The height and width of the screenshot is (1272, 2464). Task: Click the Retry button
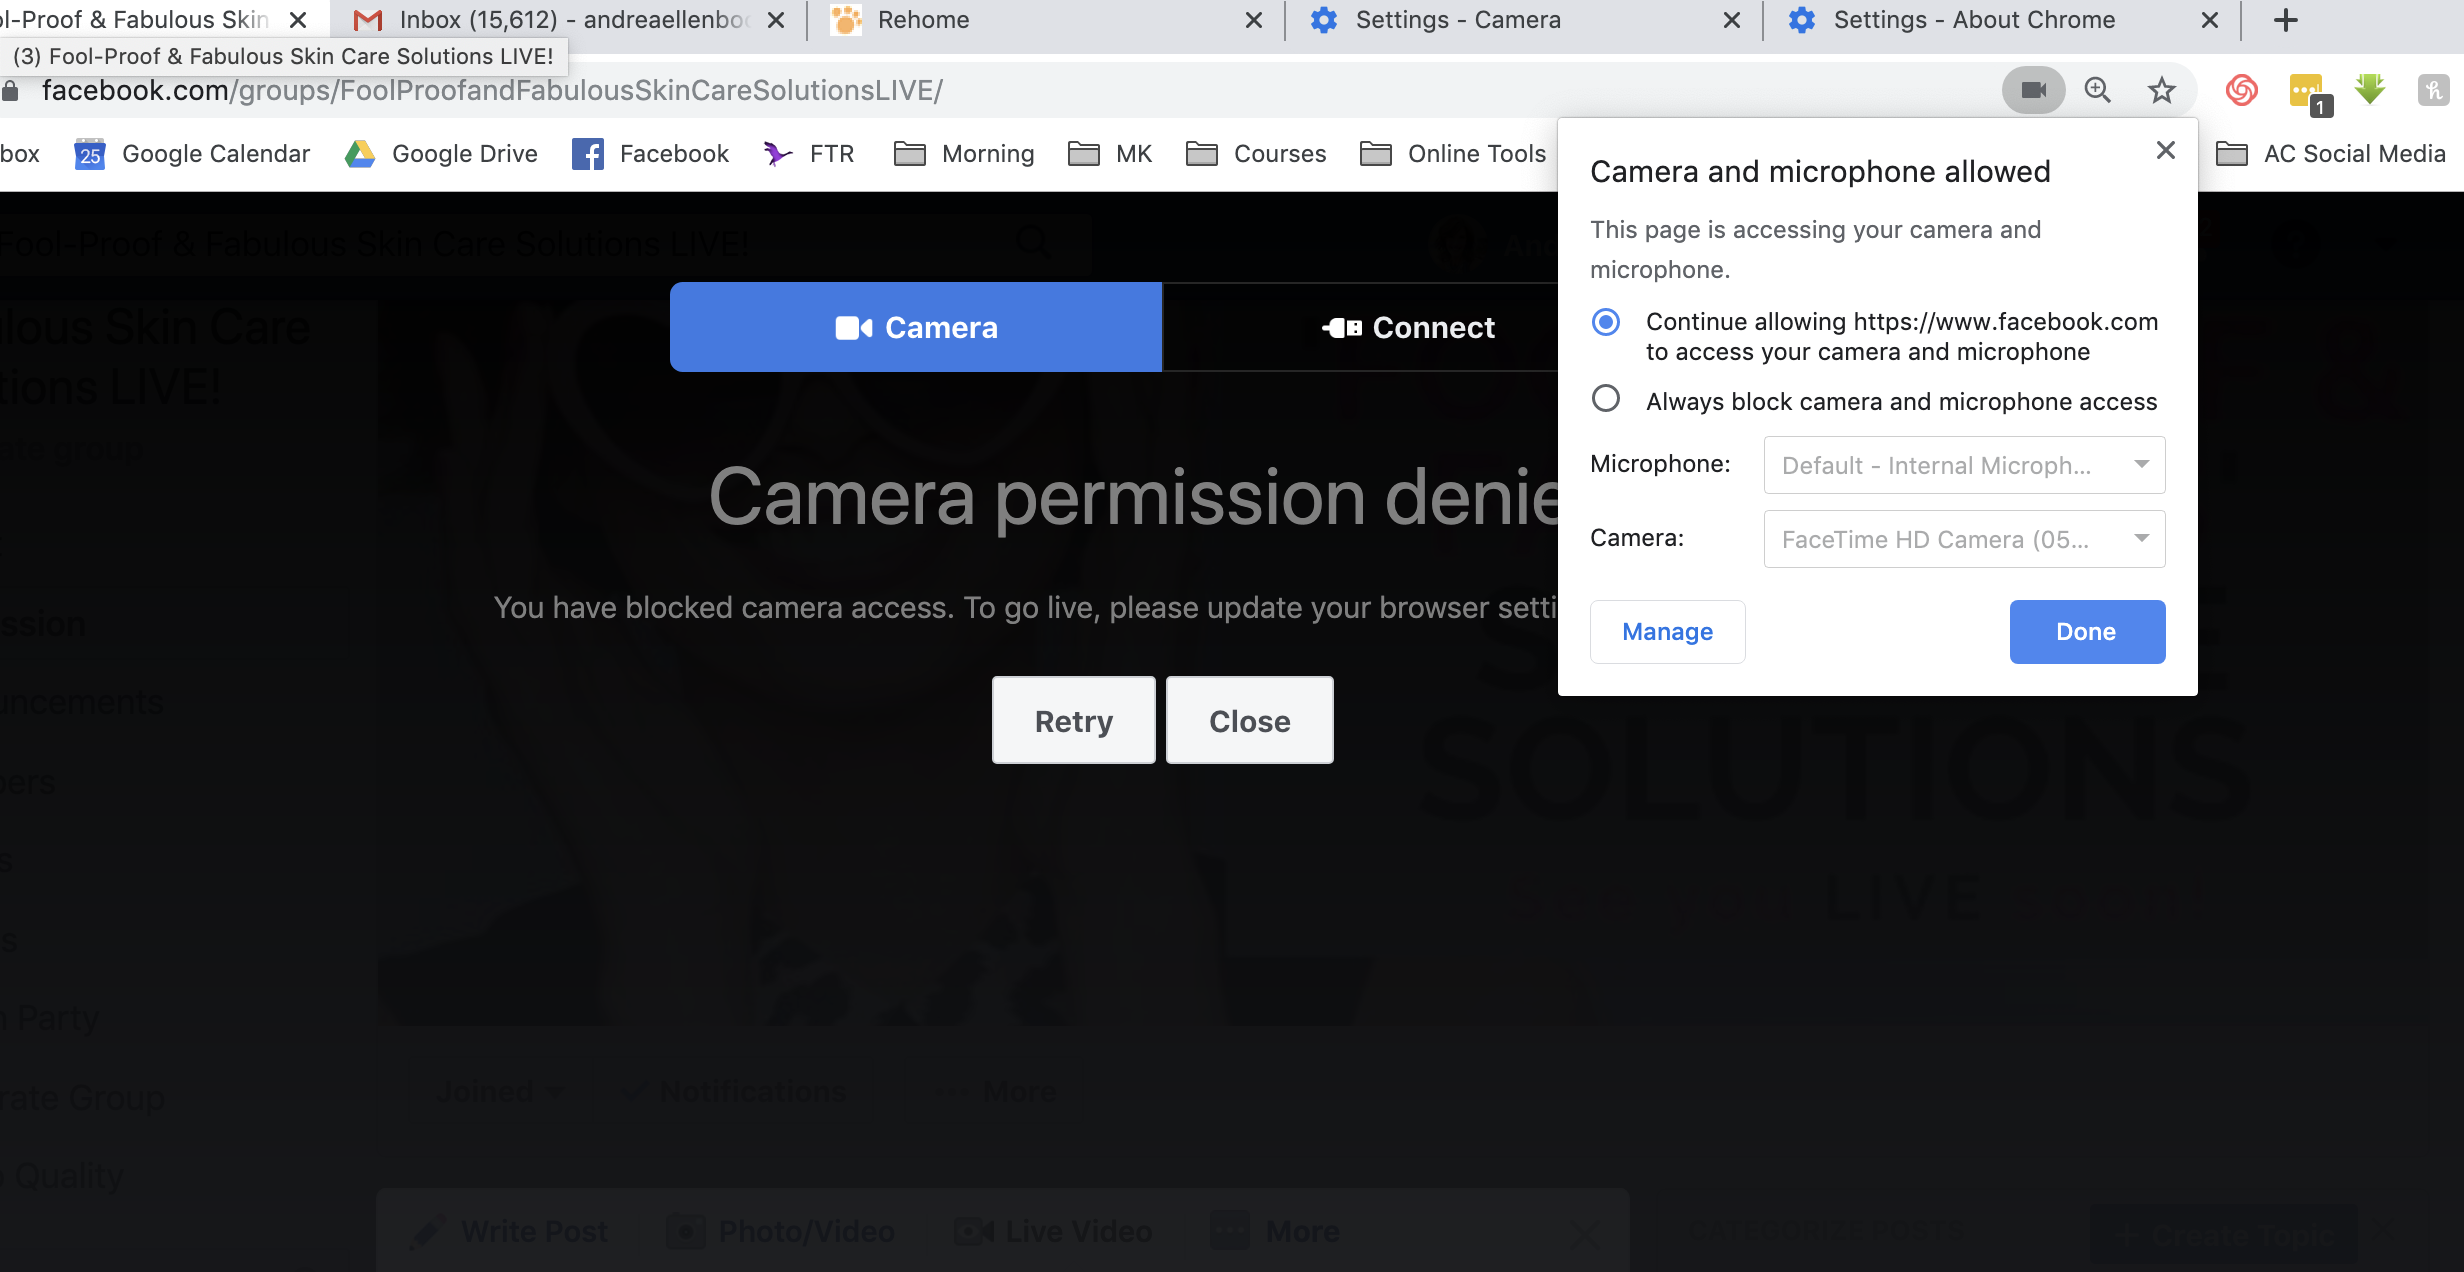1073,721
